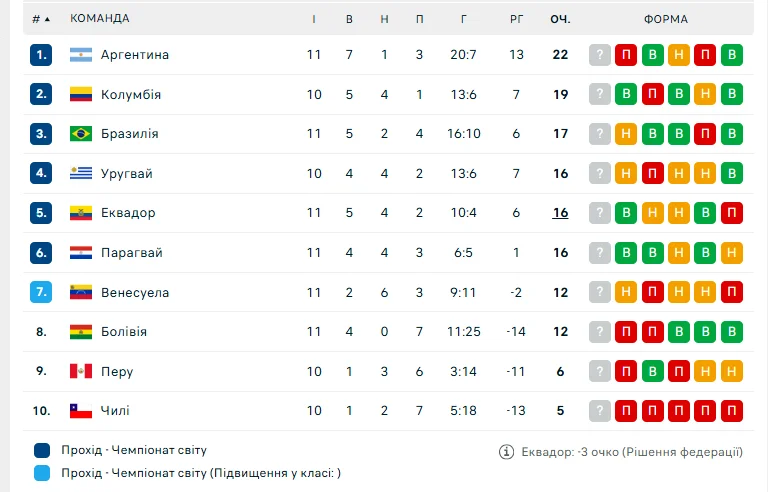Click Paraguay's last orange Н form badge

[731, 253]
